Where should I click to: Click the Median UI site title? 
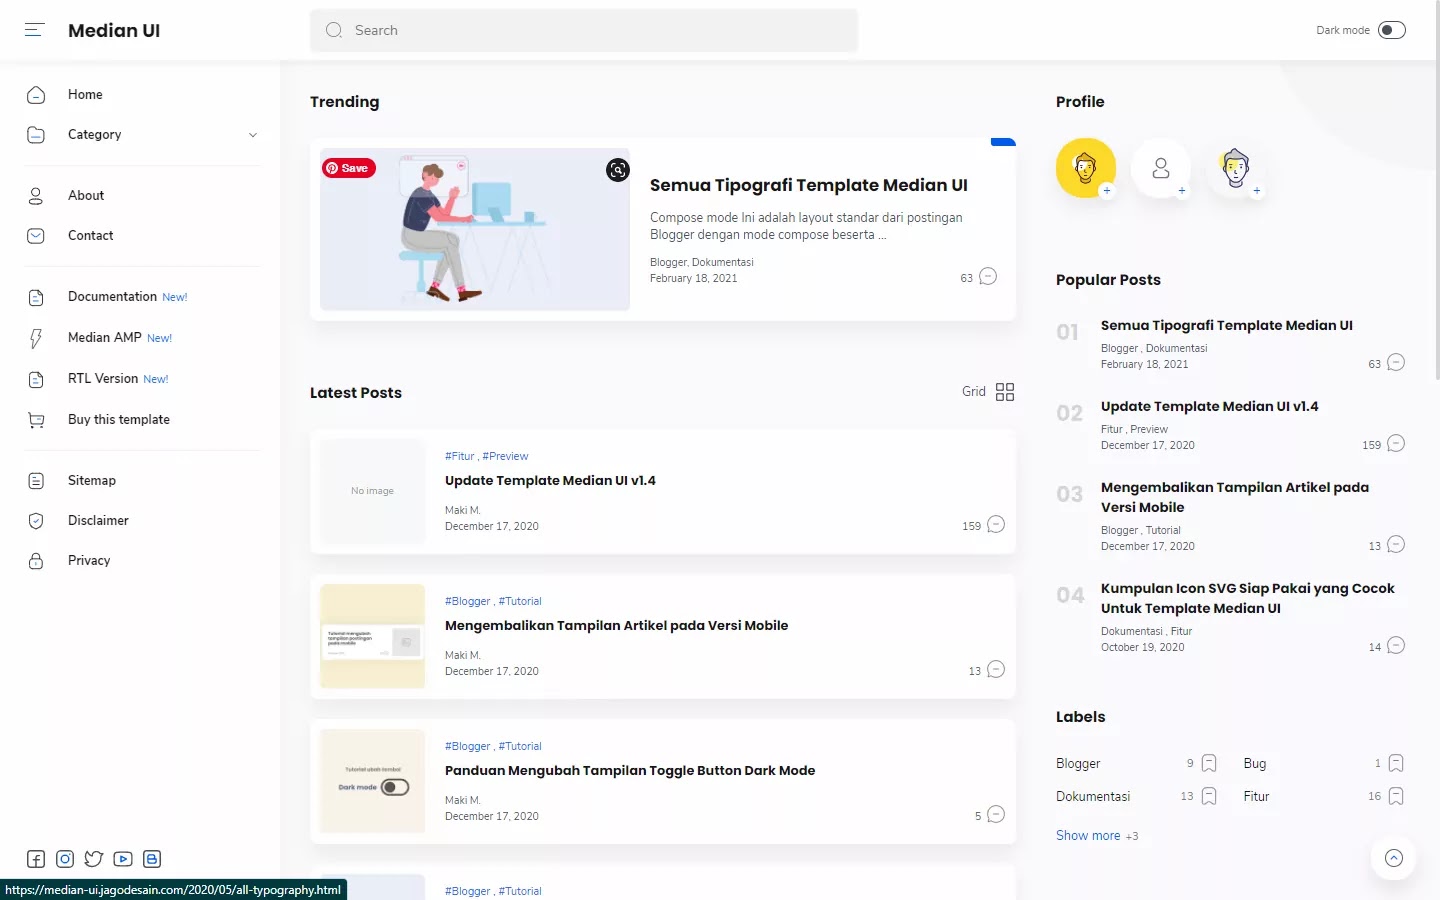[114, 30]
